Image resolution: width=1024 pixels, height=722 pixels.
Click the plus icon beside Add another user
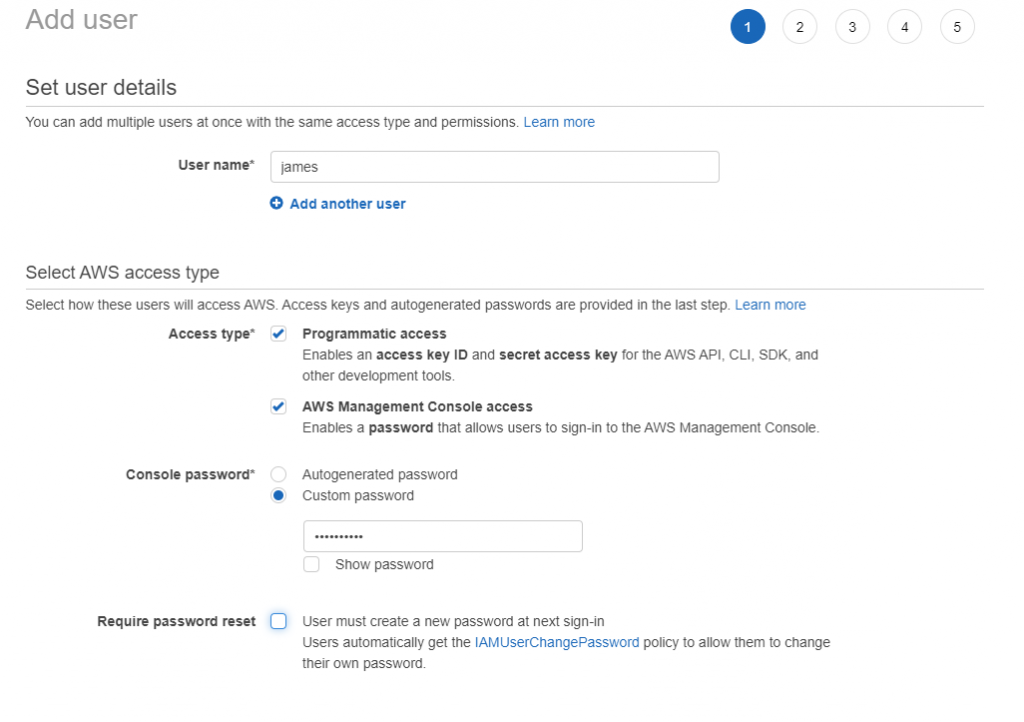pyautogui.click(x=276, y=203)
